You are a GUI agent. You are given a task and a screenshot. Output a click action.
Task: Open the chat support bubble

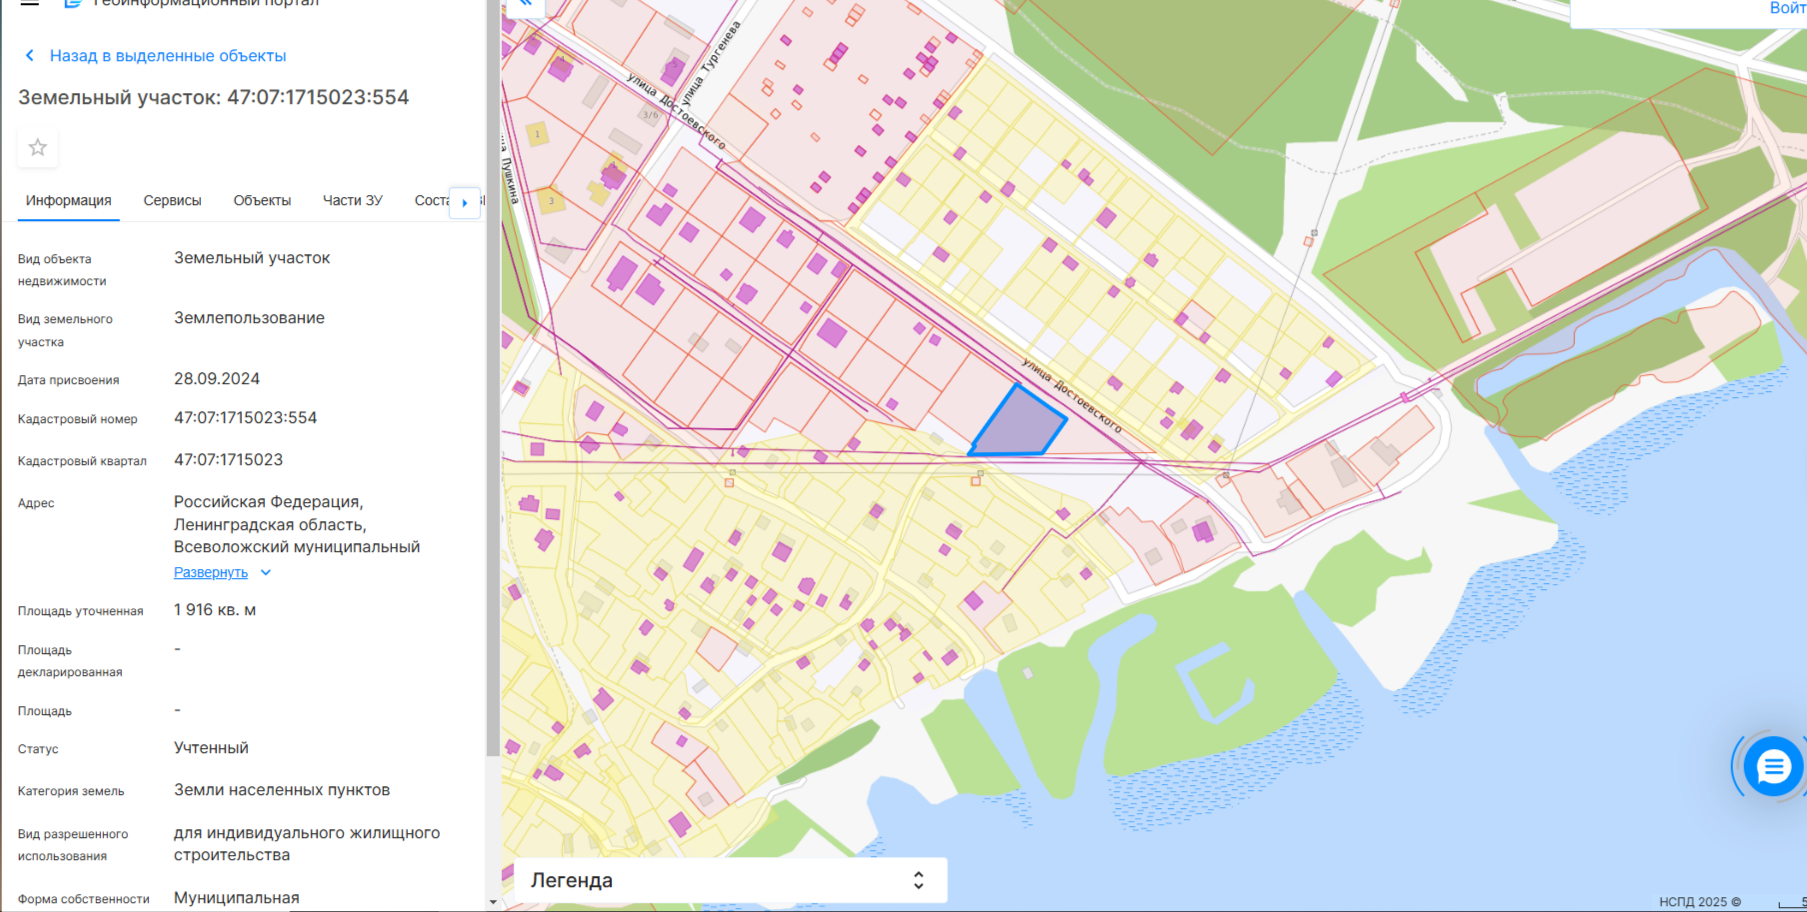click(x=1773, y=767)
